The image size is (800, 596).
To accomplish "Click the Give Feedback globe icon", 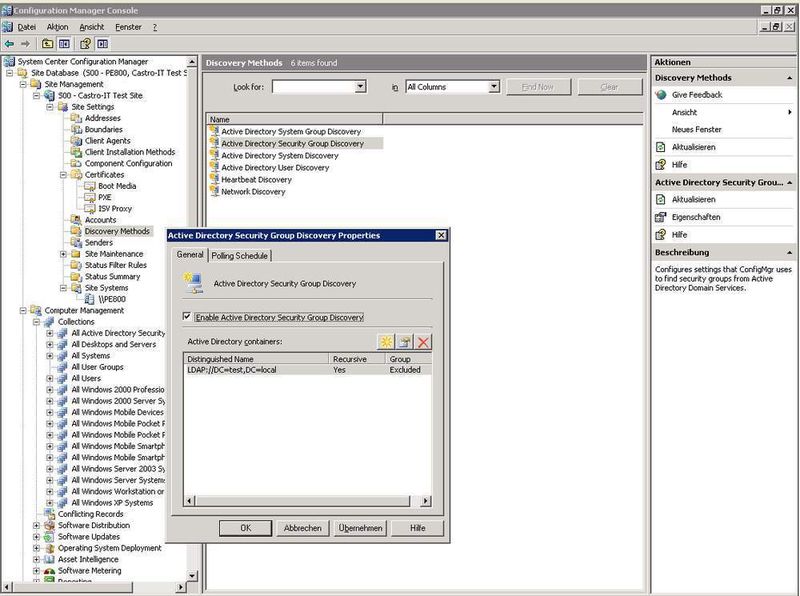I will (x=661, y=95).
